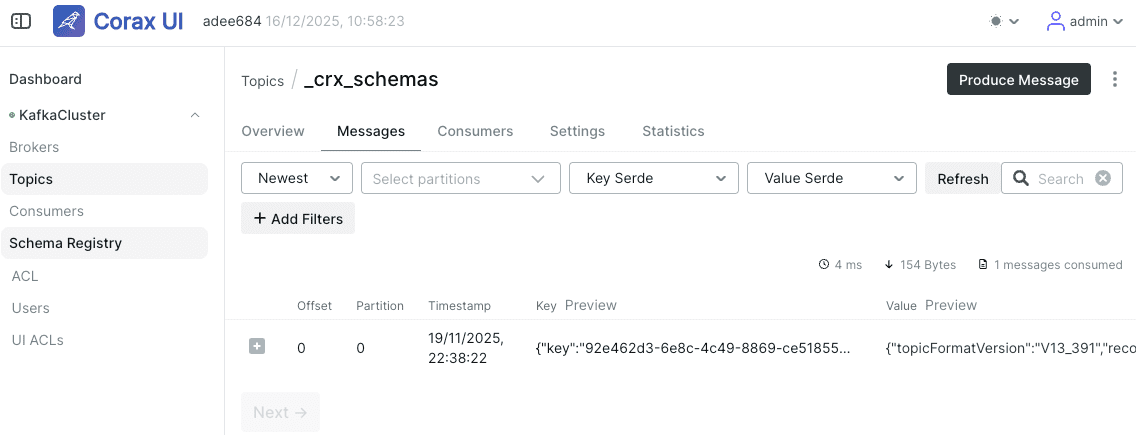The height and width of the screenshot is (435, 1136).
Task: Open the three-dot topic options menu
Action: click(x=1115, y=79)
